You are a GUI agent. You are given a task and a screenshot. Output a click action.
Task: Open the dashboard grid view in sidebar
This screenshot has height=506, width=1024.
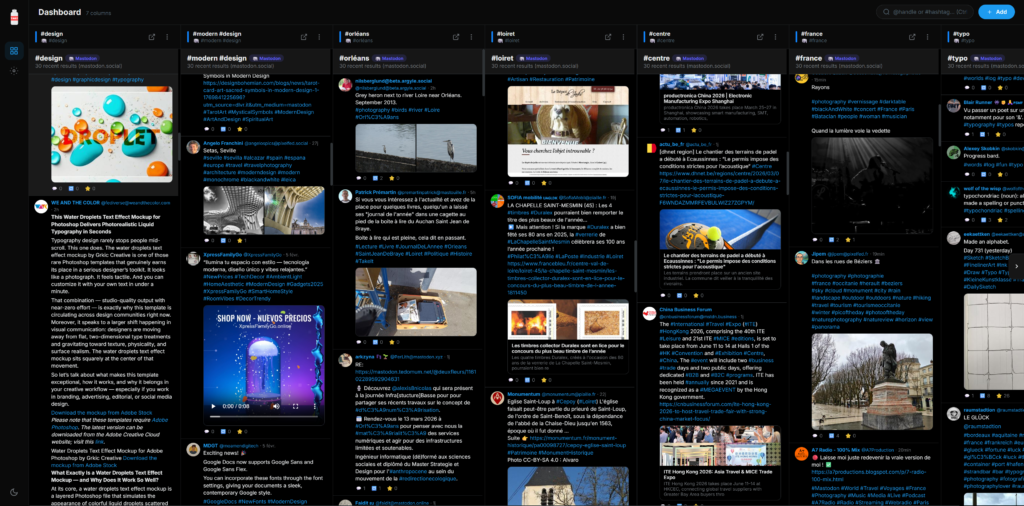pyautogui.click(x=13, y=50)
